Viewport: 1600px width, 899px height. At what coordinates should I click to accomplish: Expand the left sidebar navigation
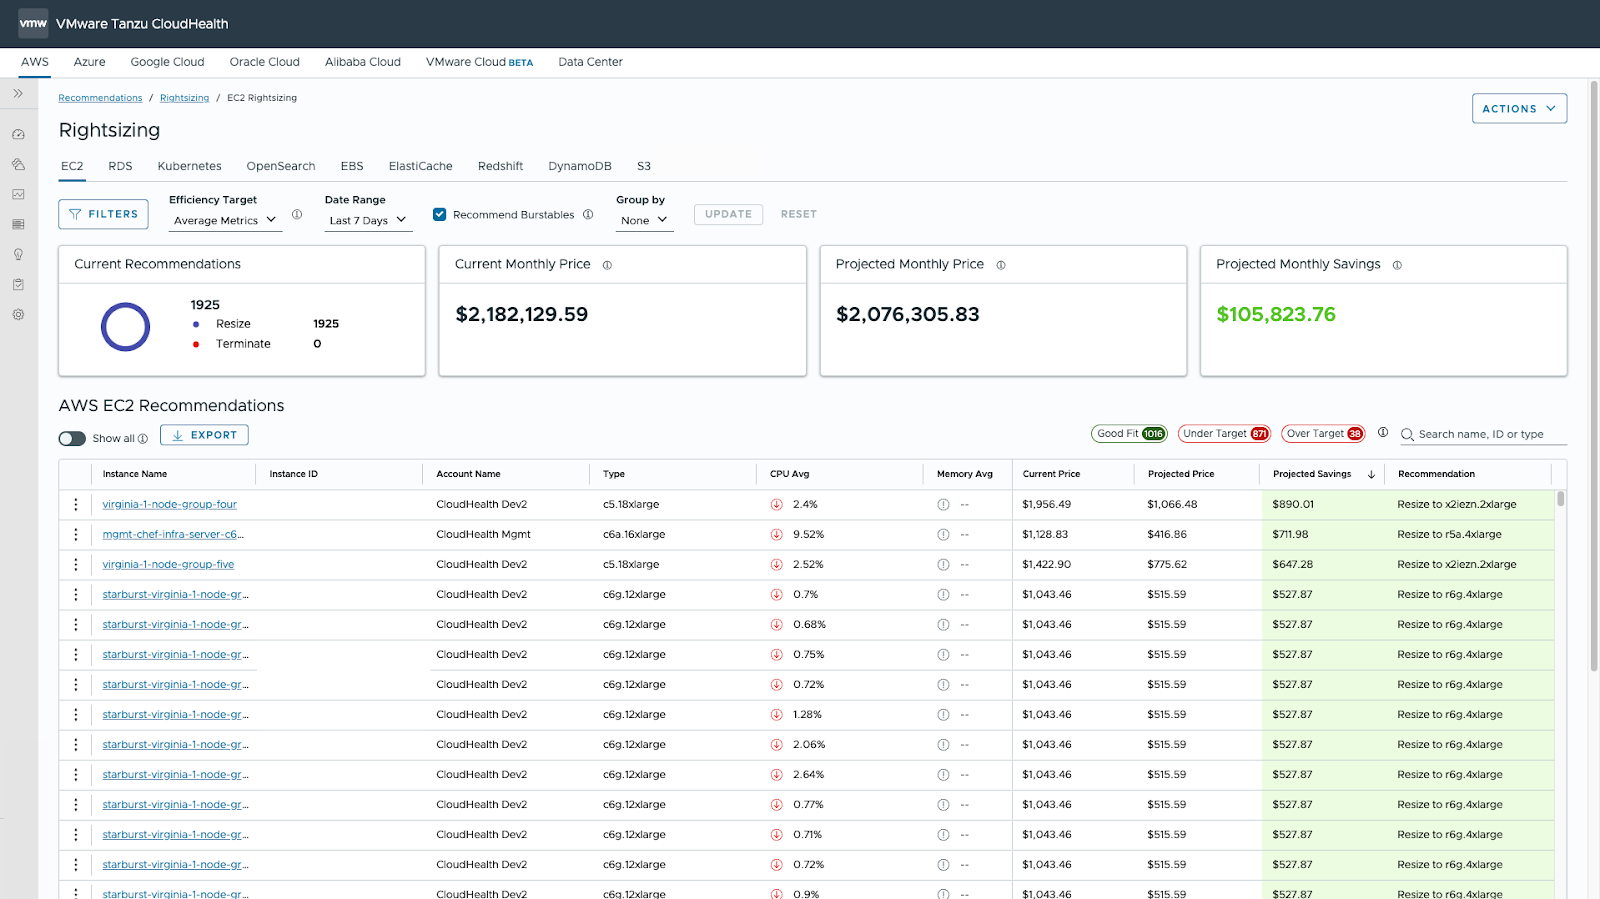click(x=18, y=93)
